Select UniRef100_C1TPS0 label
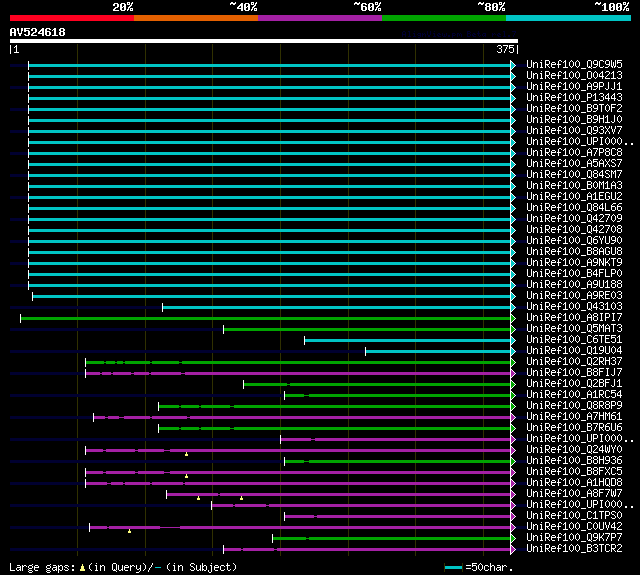Screen dimensions: 640x575 (574, 516)
